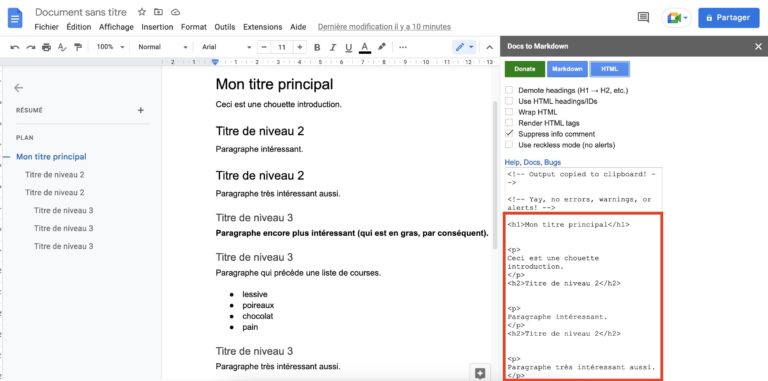Screen dimensions: 768x381
Task: Edit the font size field
Action: [x=282, y=47]
